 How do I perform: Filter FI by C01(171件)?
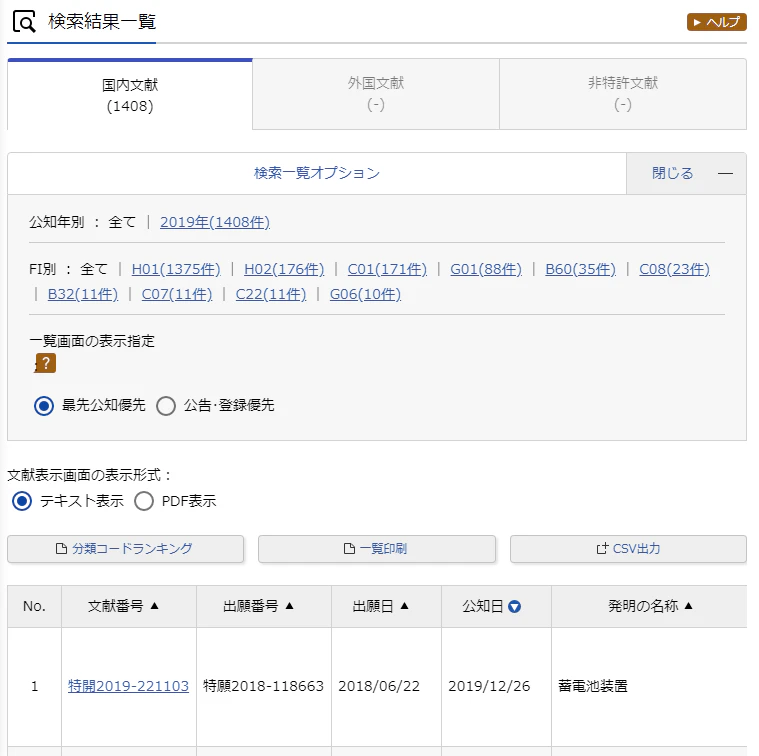coord(387,269)
